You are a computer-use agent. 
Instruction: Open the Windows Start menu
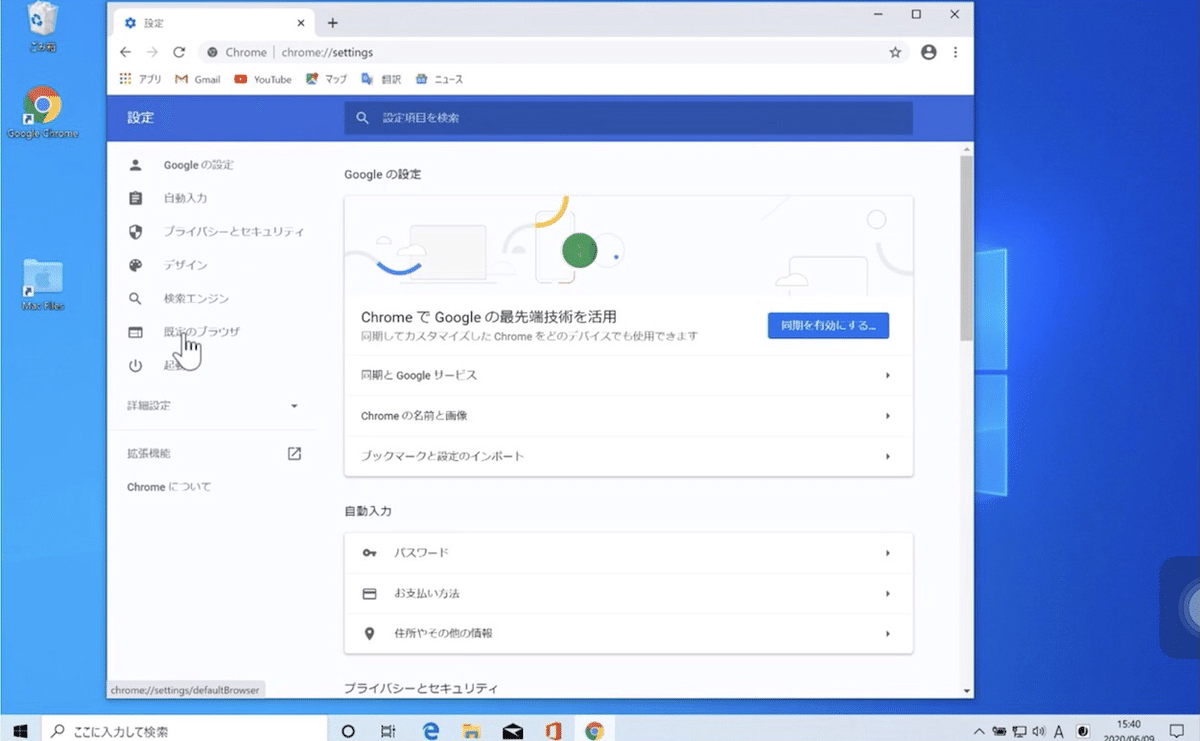(20, 730)
